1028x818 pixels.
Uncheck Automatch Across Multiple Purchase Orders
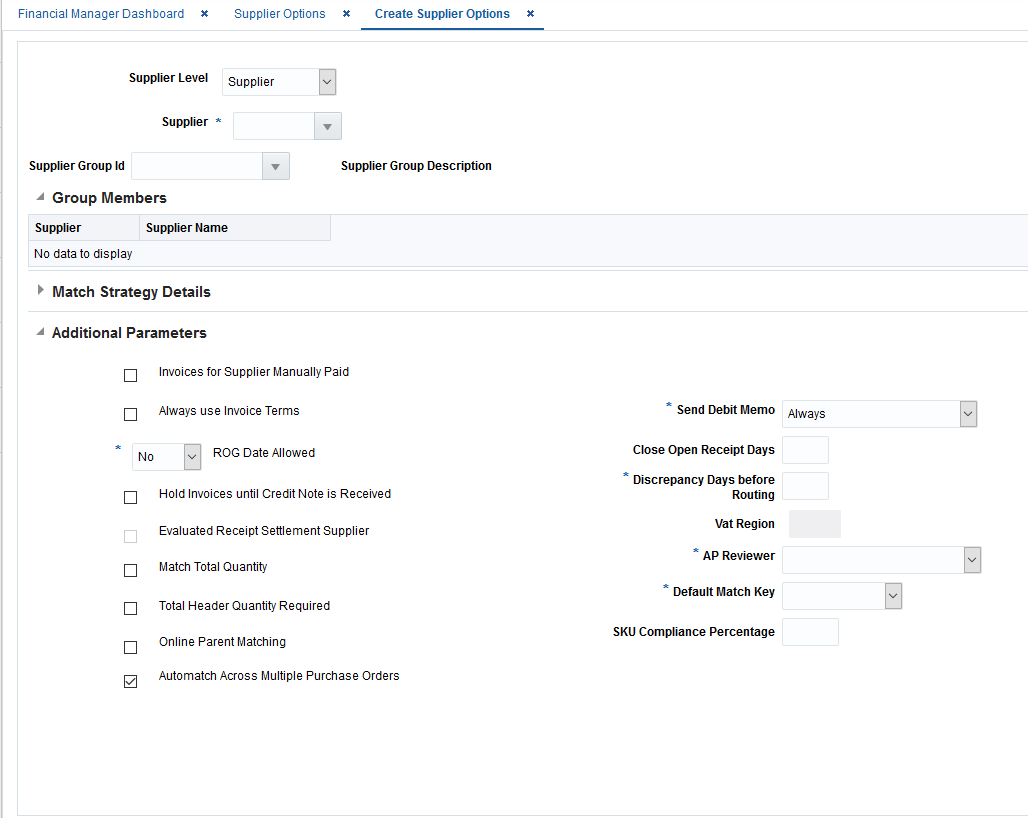[130, 681]
